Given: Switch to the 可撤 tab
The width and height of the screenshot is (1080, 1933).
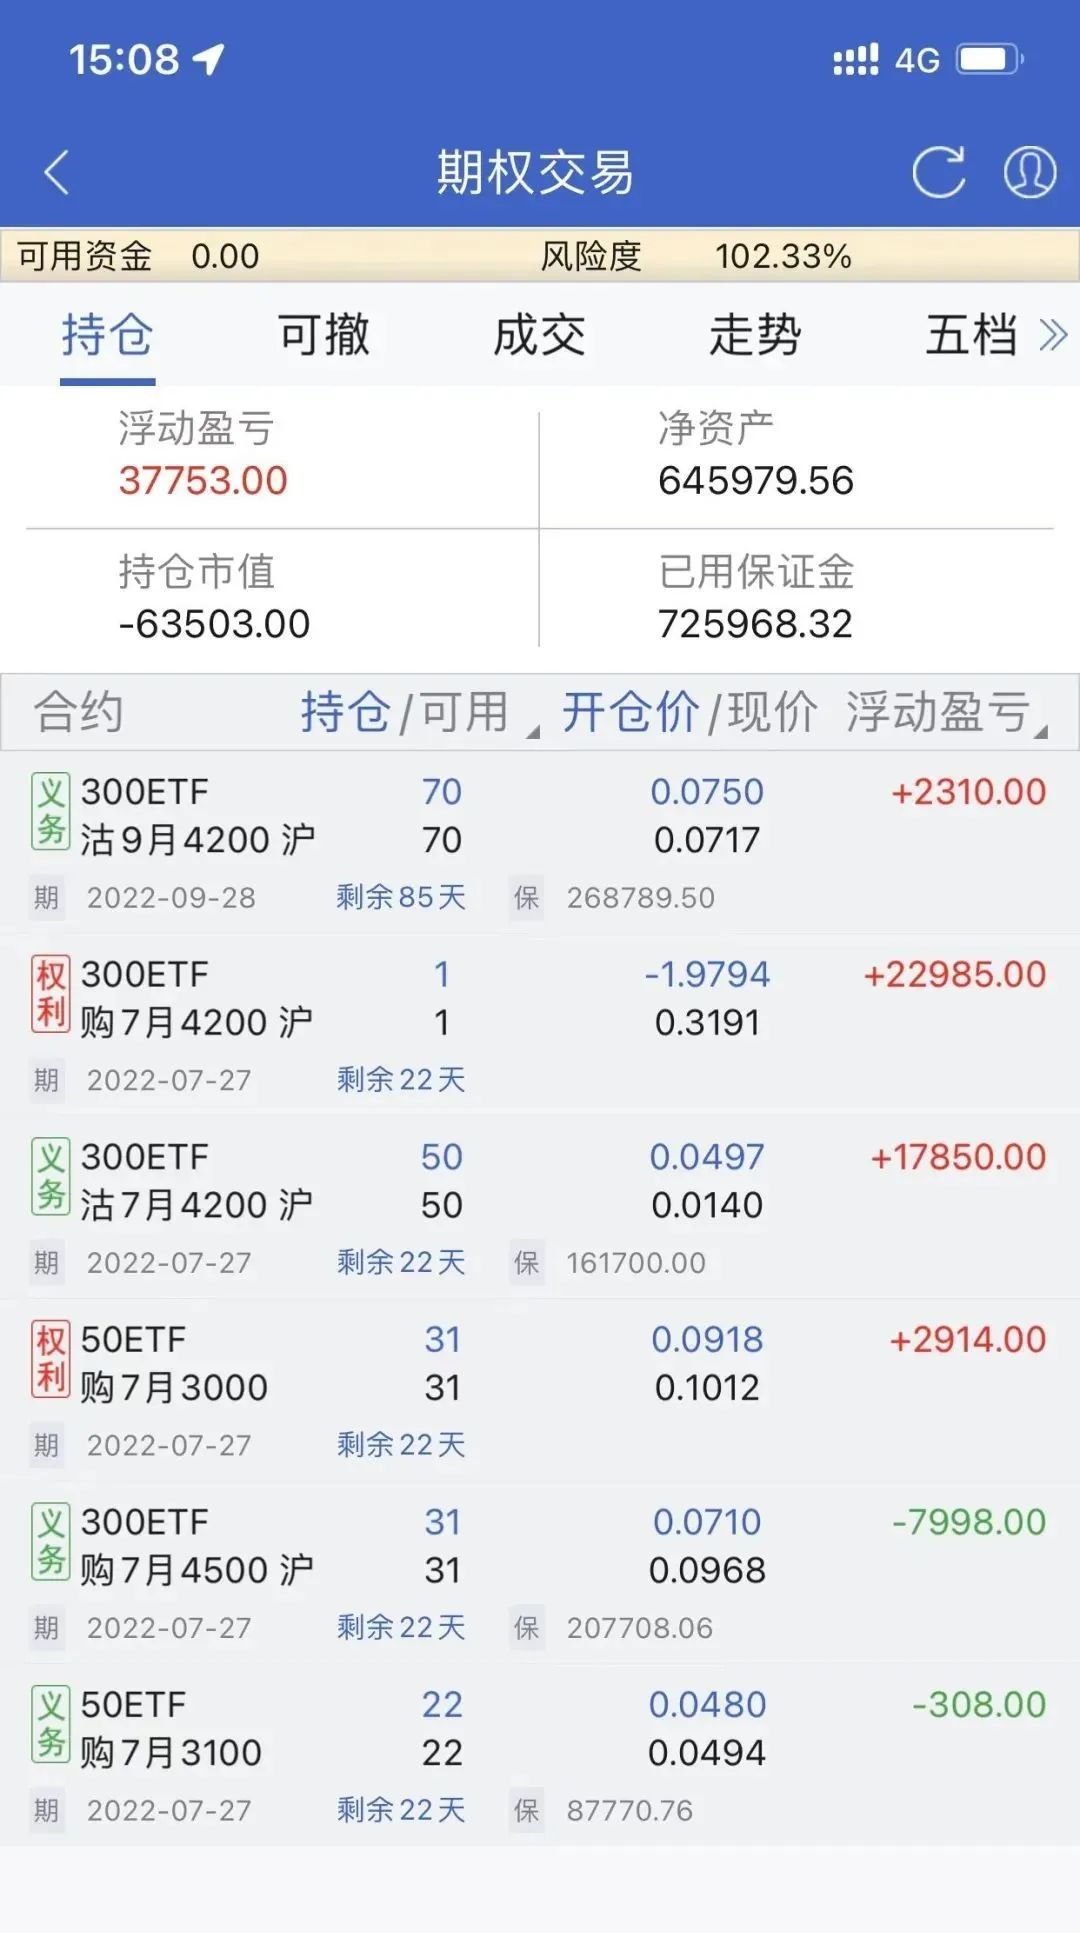Looking at the screenshot, I should click(x=323, y=335).
